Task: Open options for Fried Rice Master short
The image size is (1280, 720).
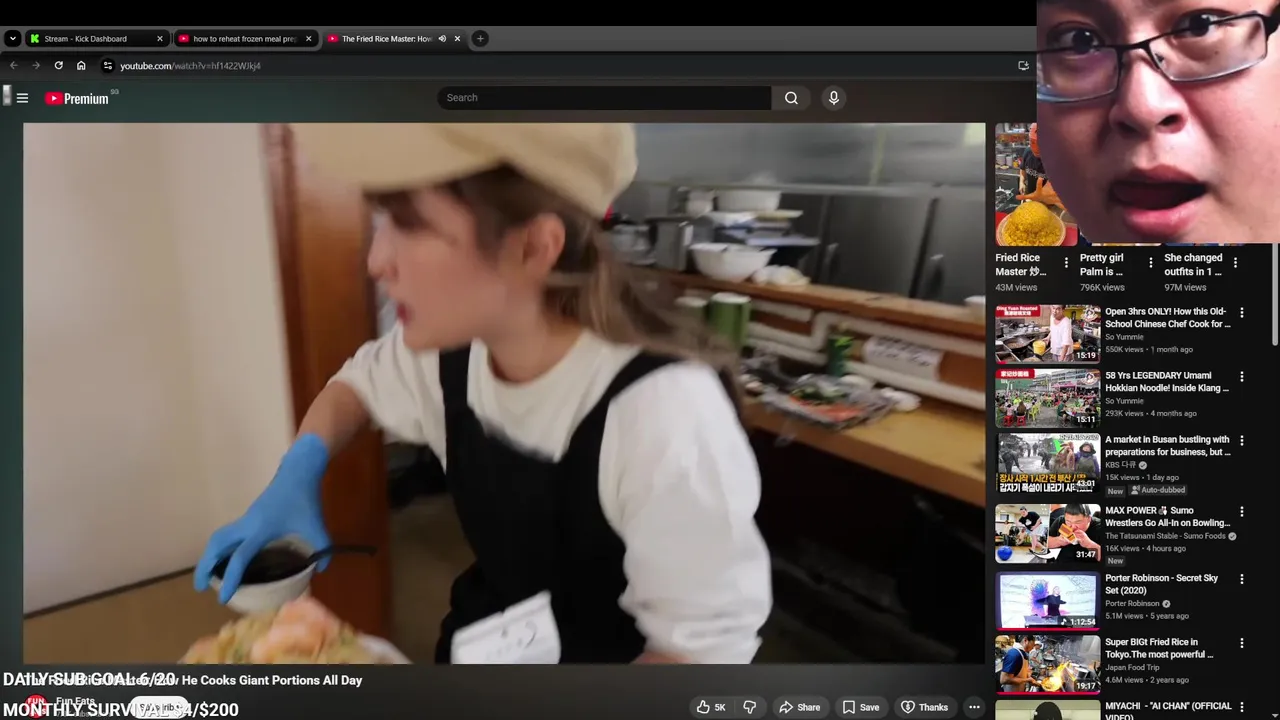Action: click(x=1066, y=263)
